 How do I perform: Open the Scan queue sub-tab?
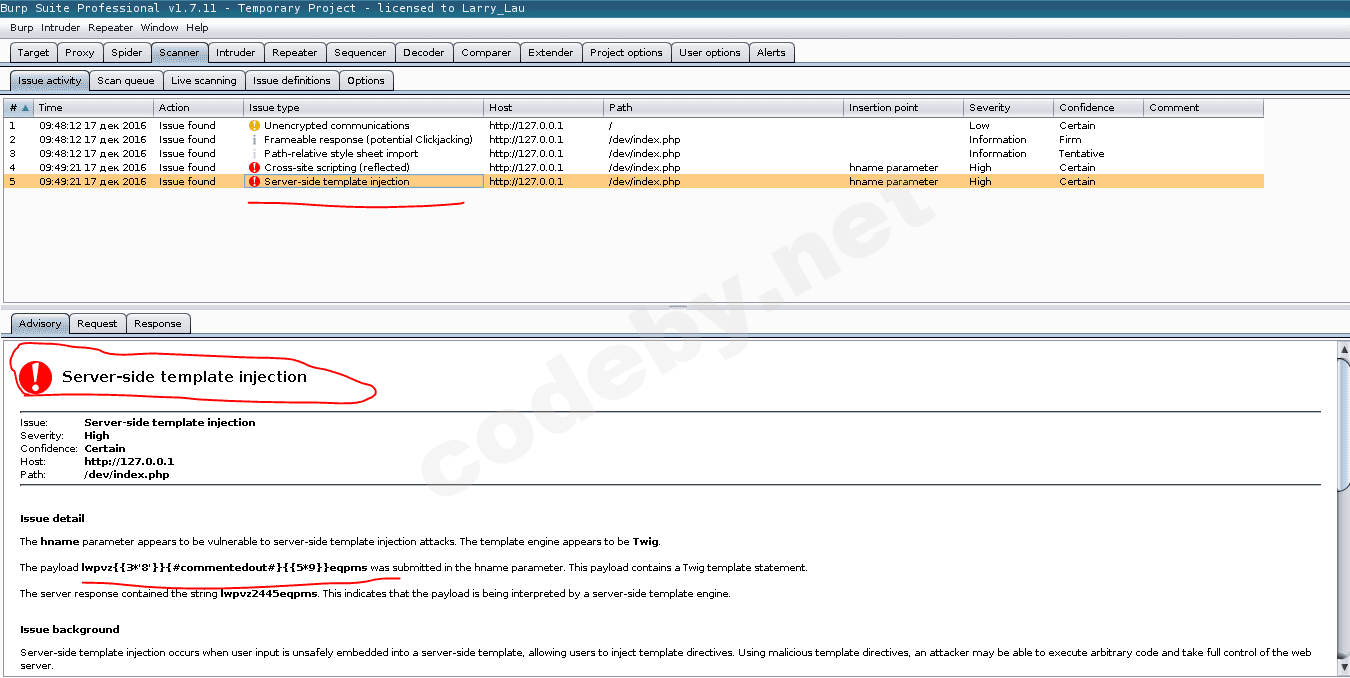126,80
